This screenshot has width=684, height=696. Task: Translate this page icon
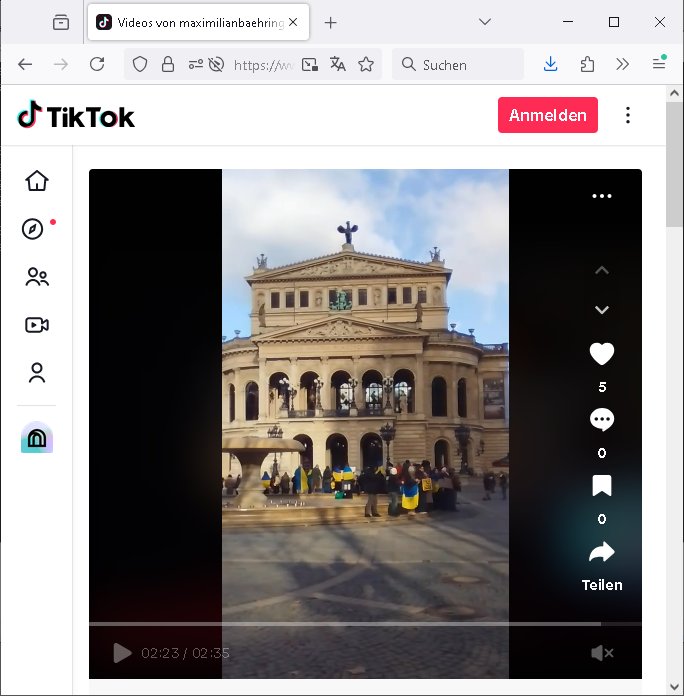[x=337, y=64]
